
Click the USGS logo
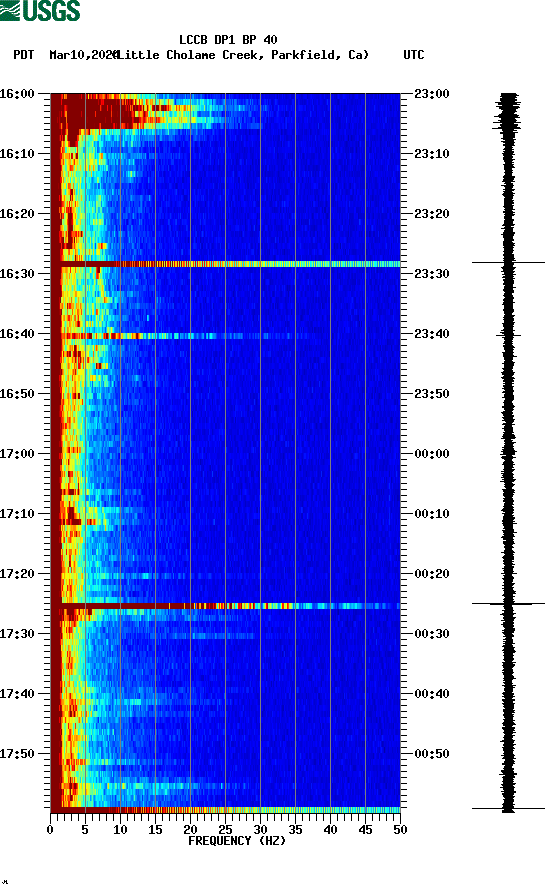pyautogui.click(x=40, y=10)
